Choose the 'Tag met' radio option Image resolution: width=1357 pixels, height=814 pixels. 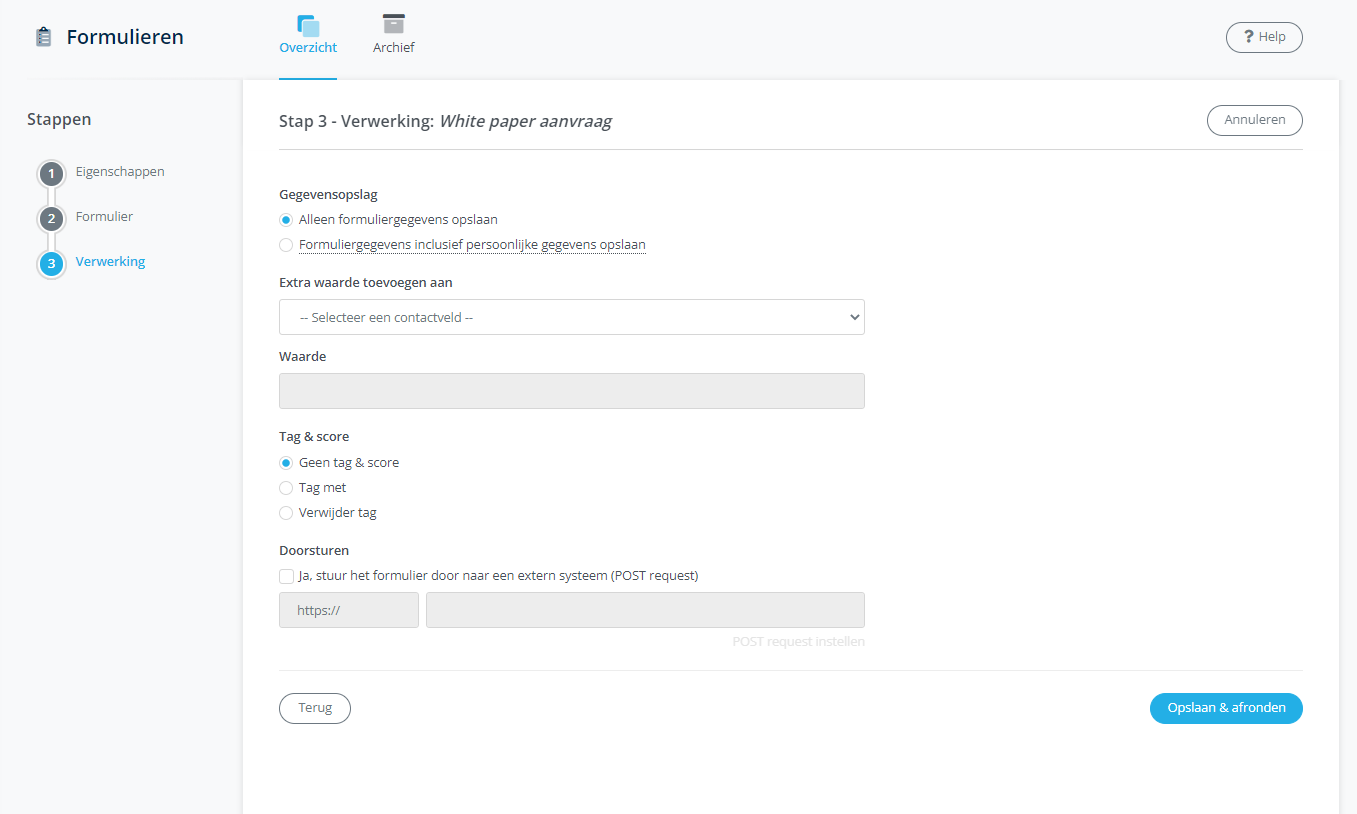pyautogui.click(x=286, y=488)
